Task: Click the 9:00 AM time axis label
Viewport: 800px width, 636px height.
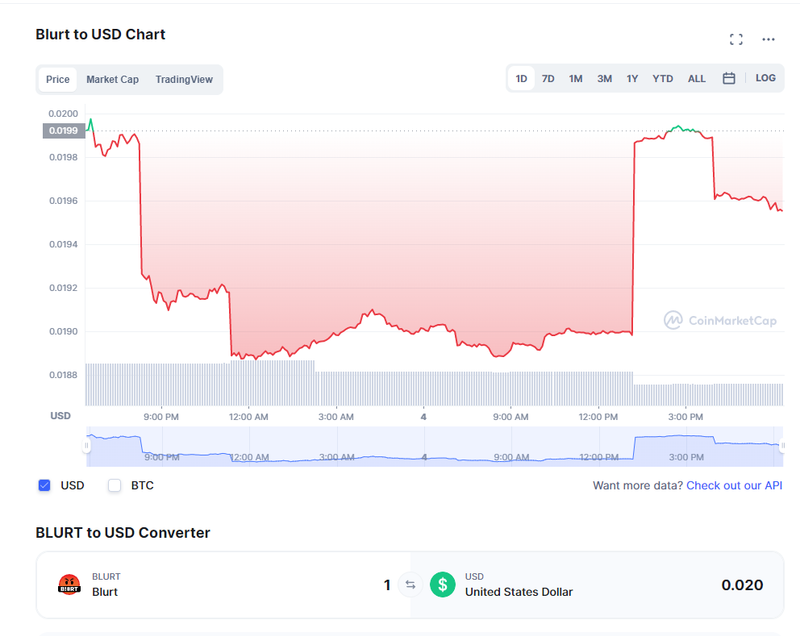Action: [510, 417]
